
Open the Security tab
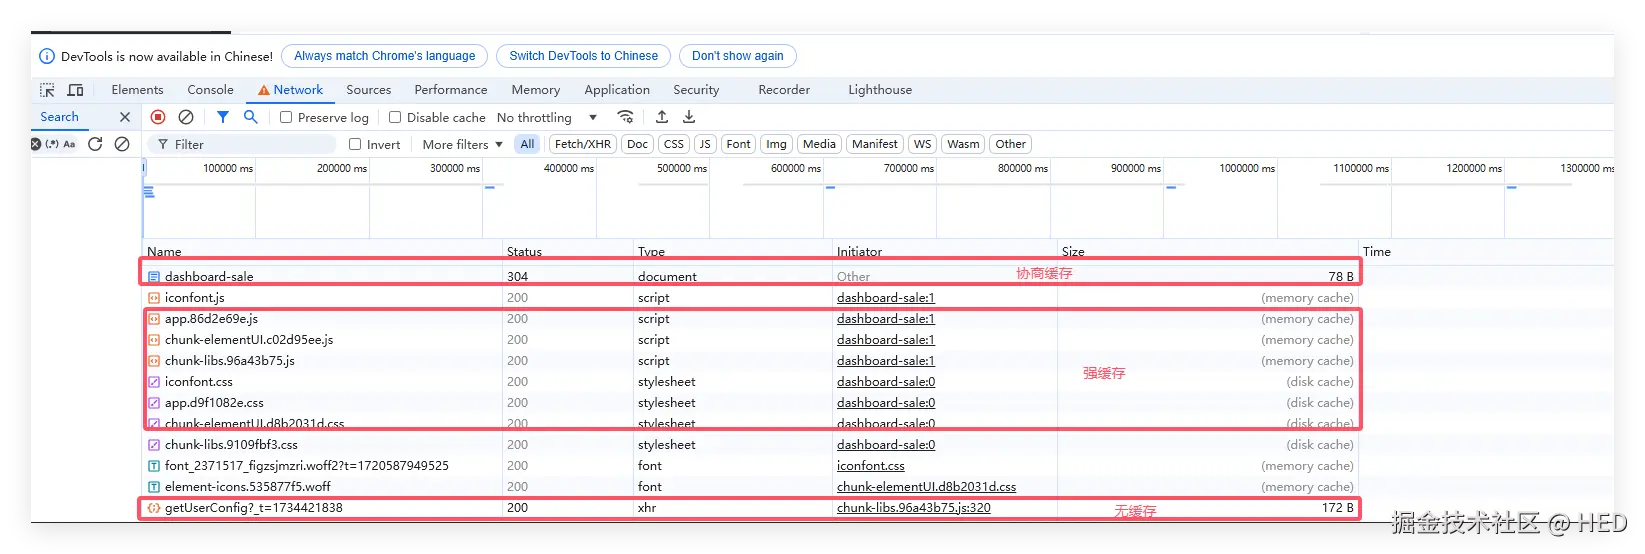696,90
